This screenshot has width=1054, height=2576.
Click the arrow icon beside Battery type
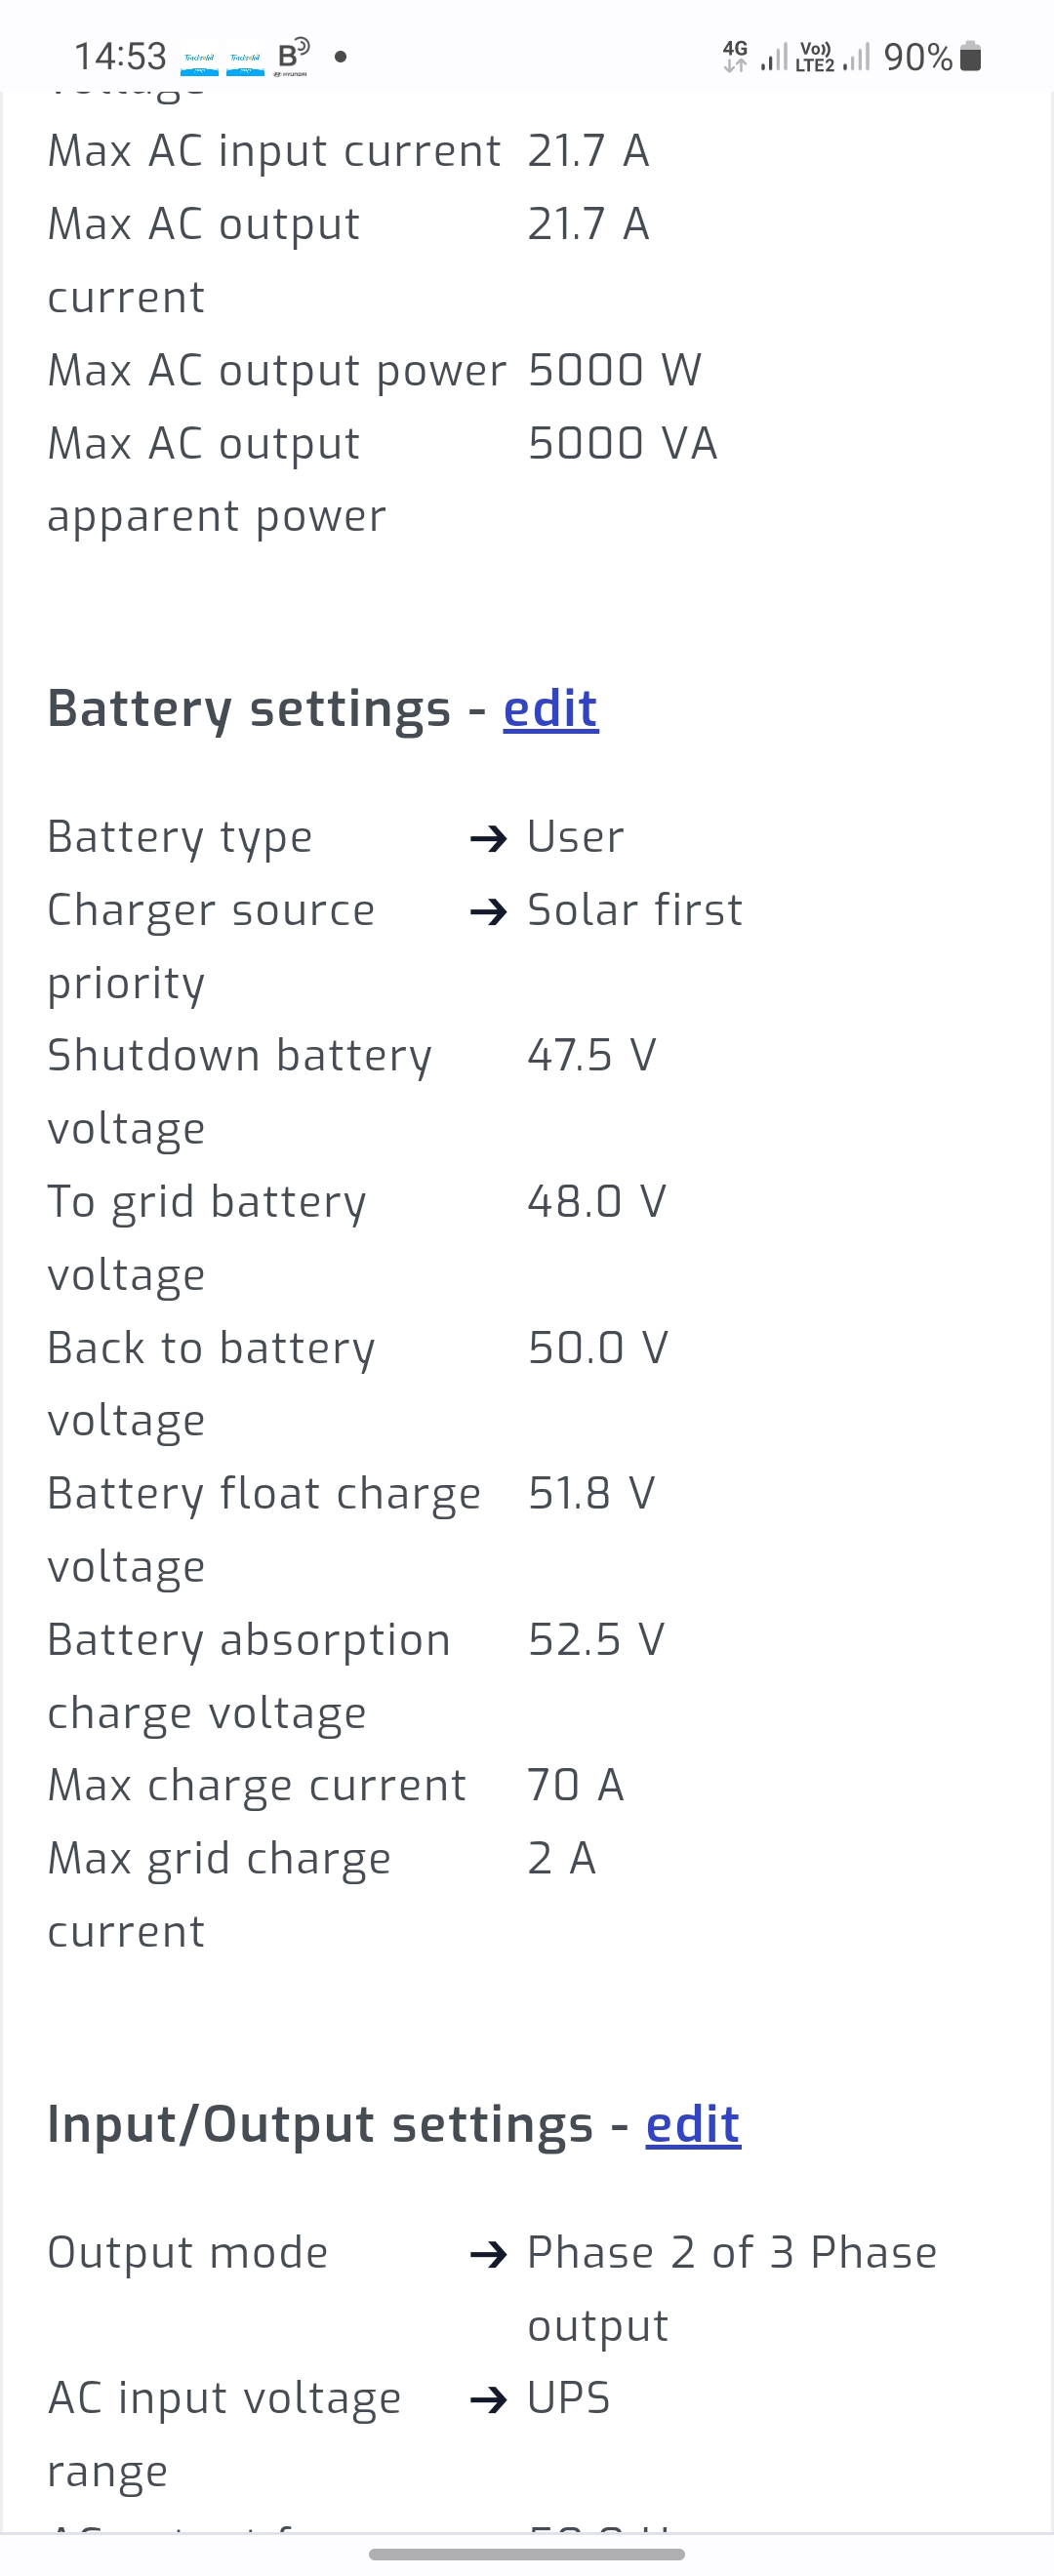click(488, 838)
